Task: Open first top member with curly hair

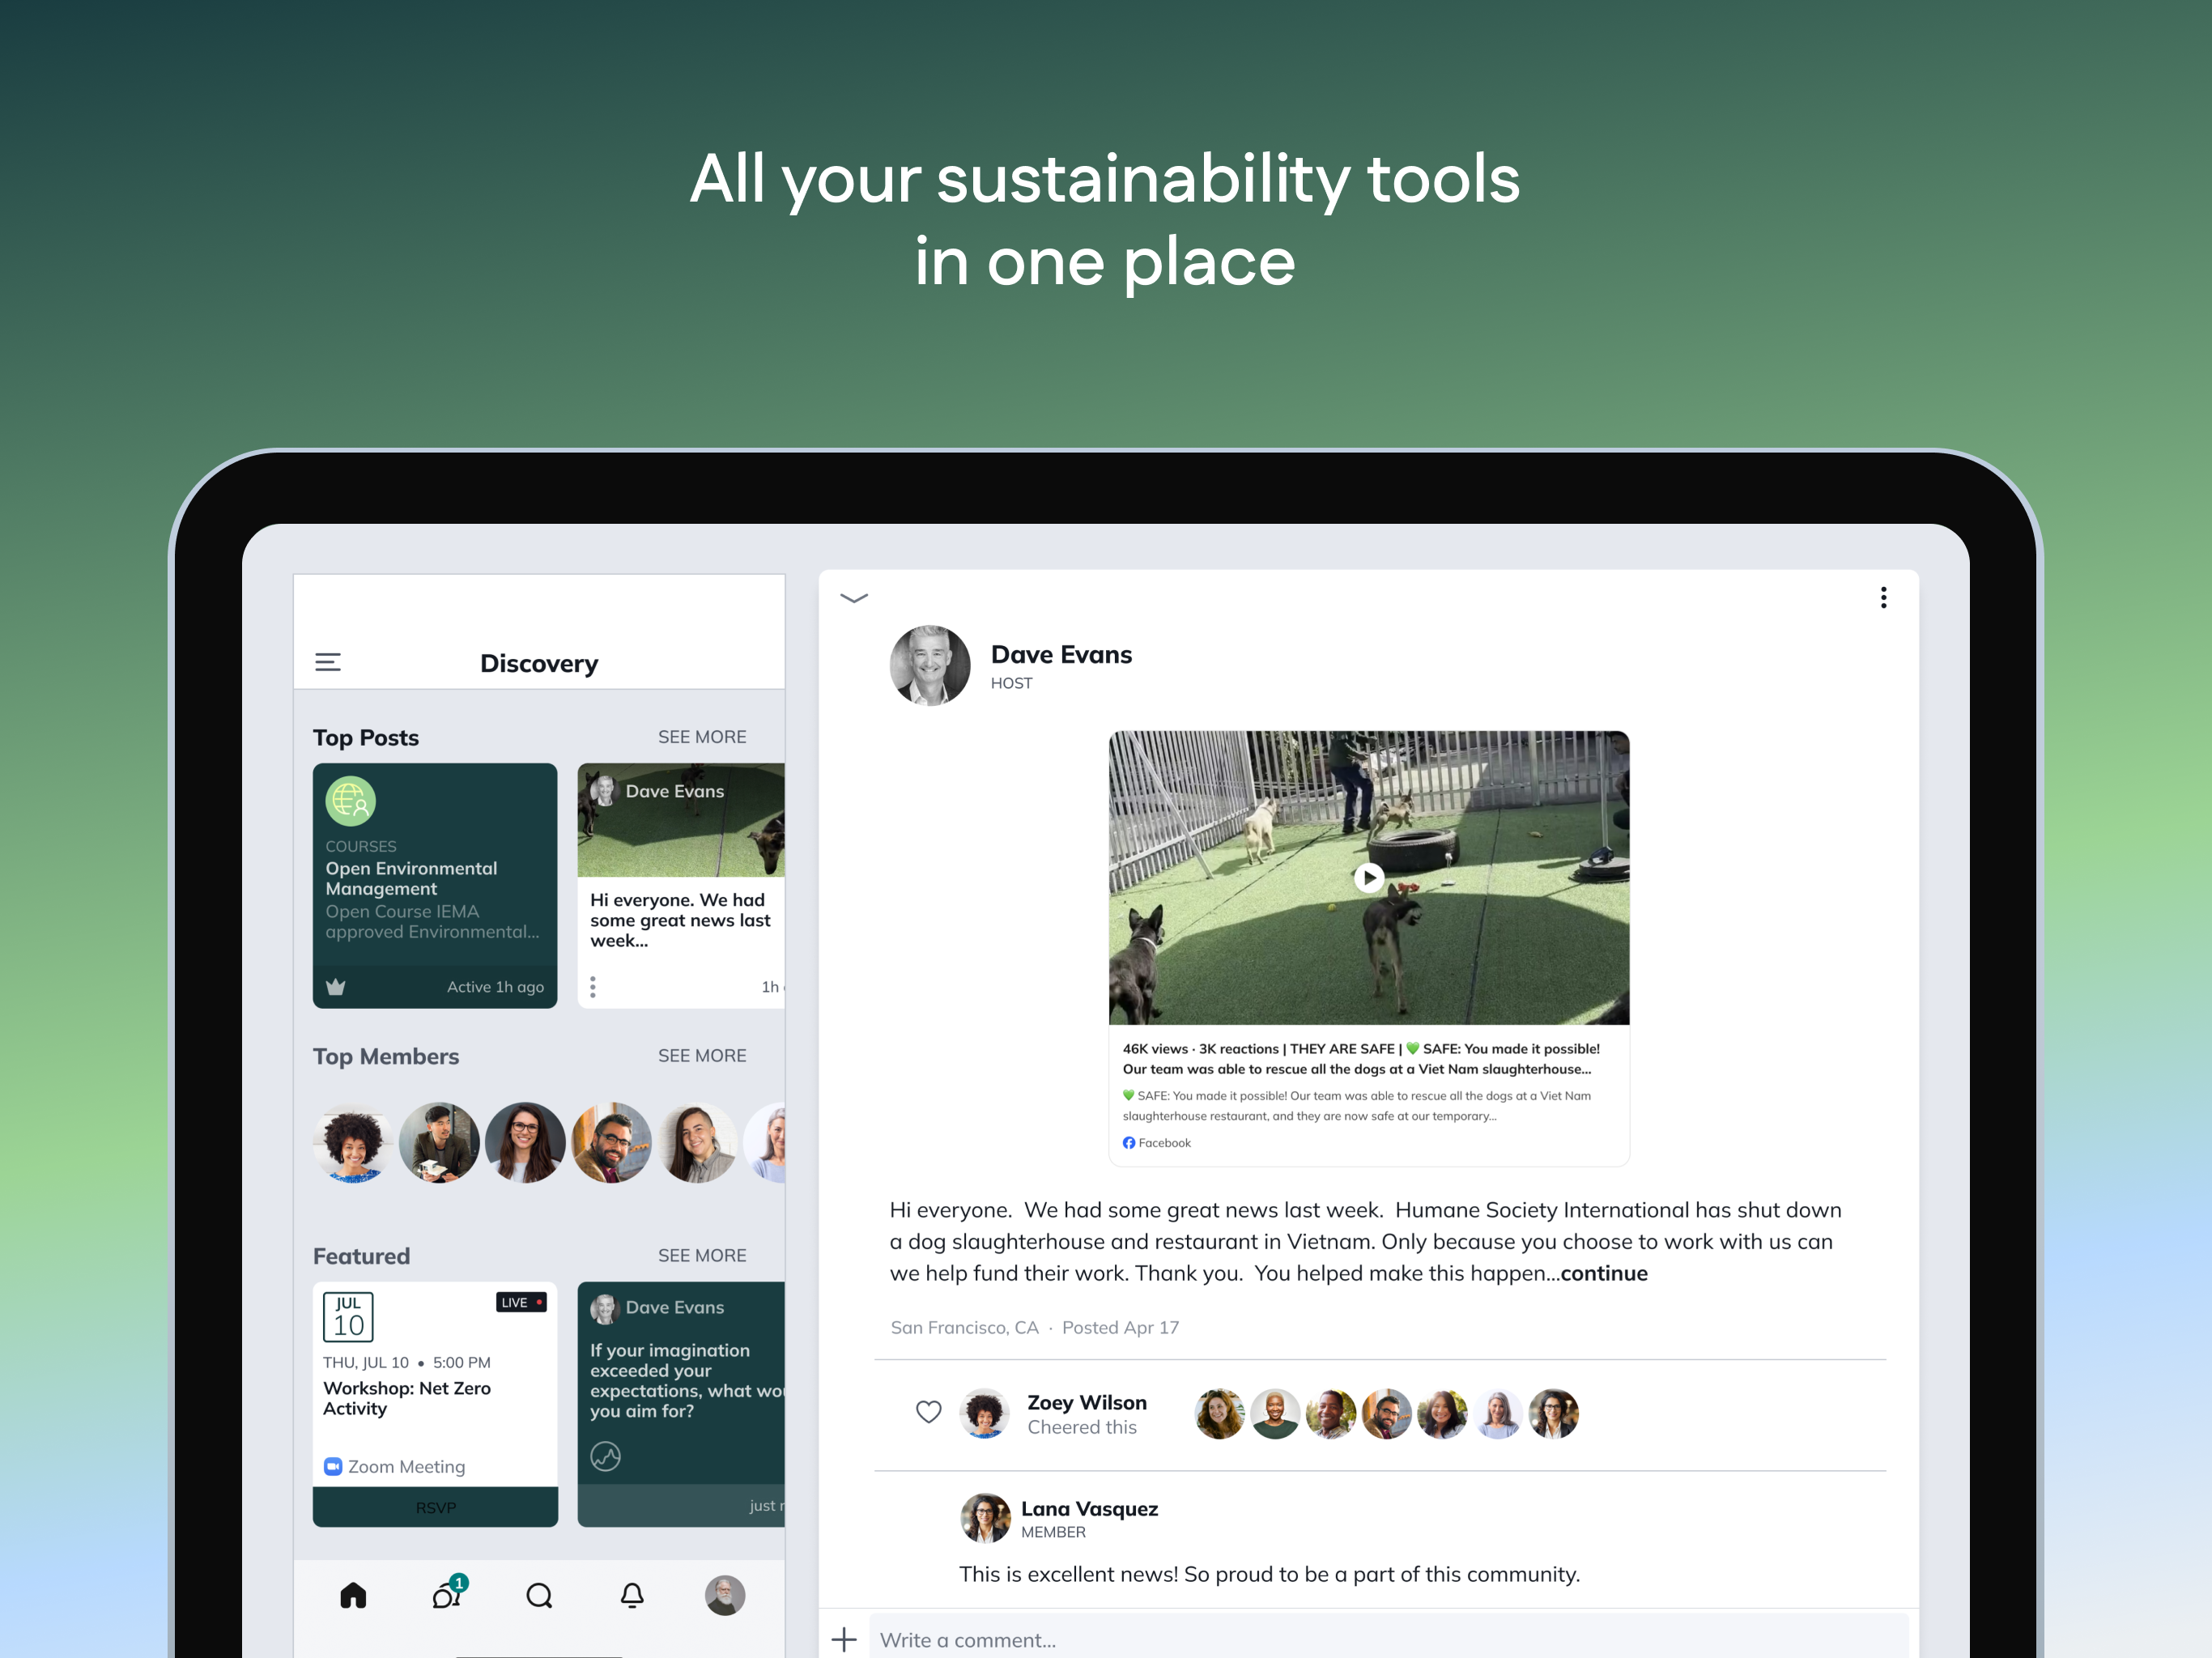Action: point(352,1143)
